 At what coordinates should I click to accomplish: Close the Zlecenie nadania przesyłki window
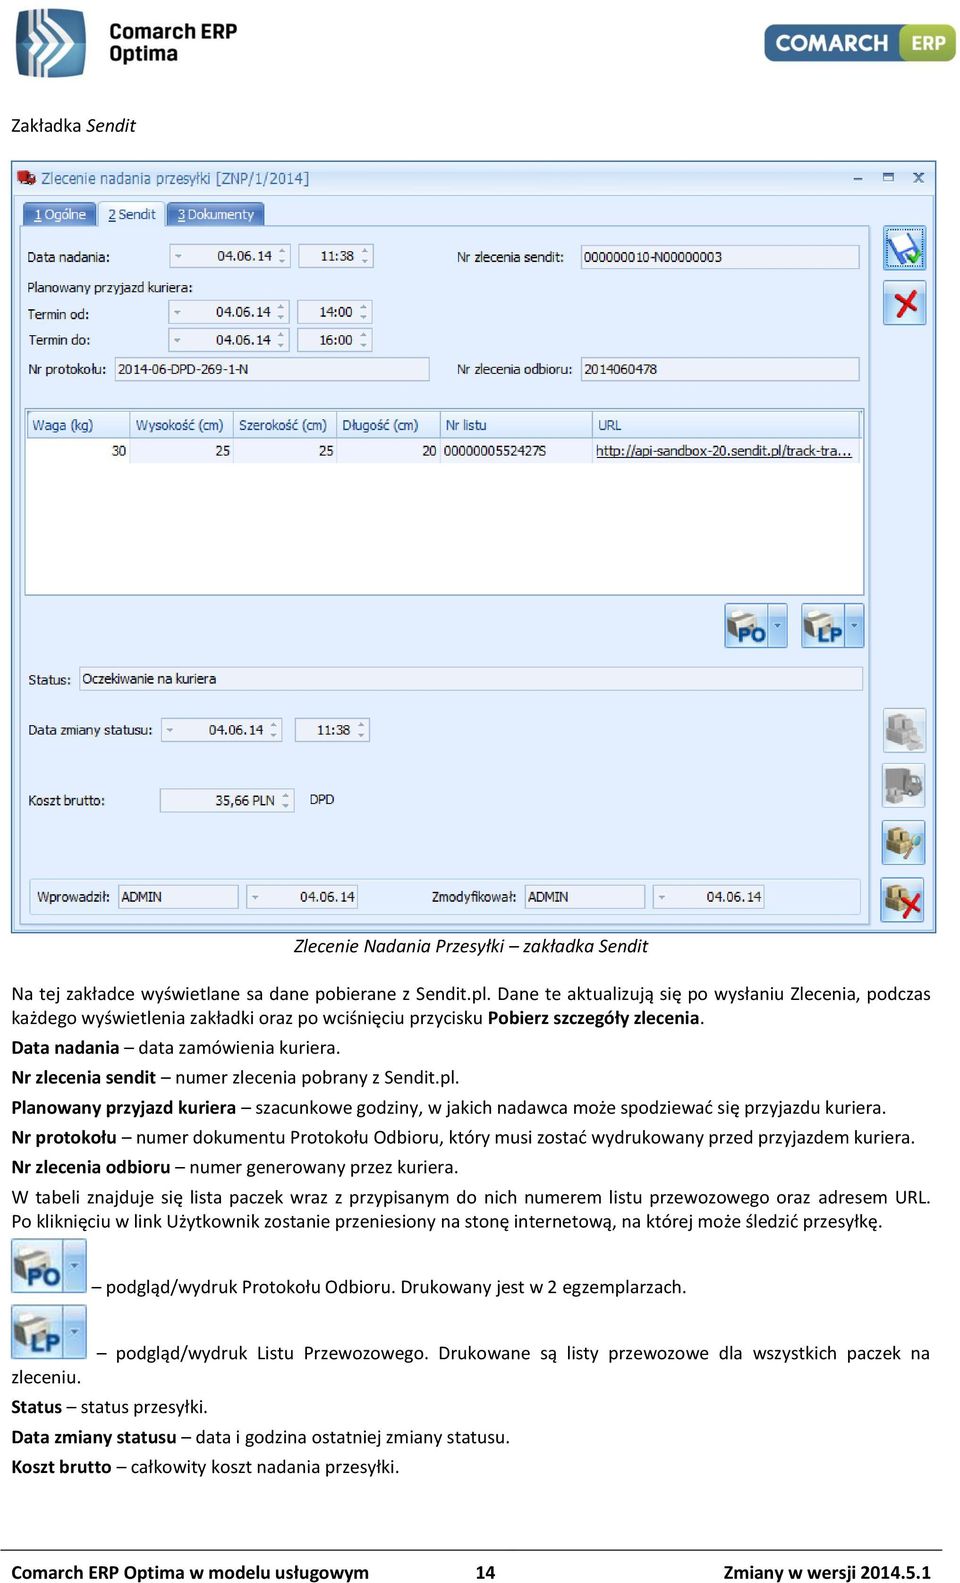coord(918,178)
